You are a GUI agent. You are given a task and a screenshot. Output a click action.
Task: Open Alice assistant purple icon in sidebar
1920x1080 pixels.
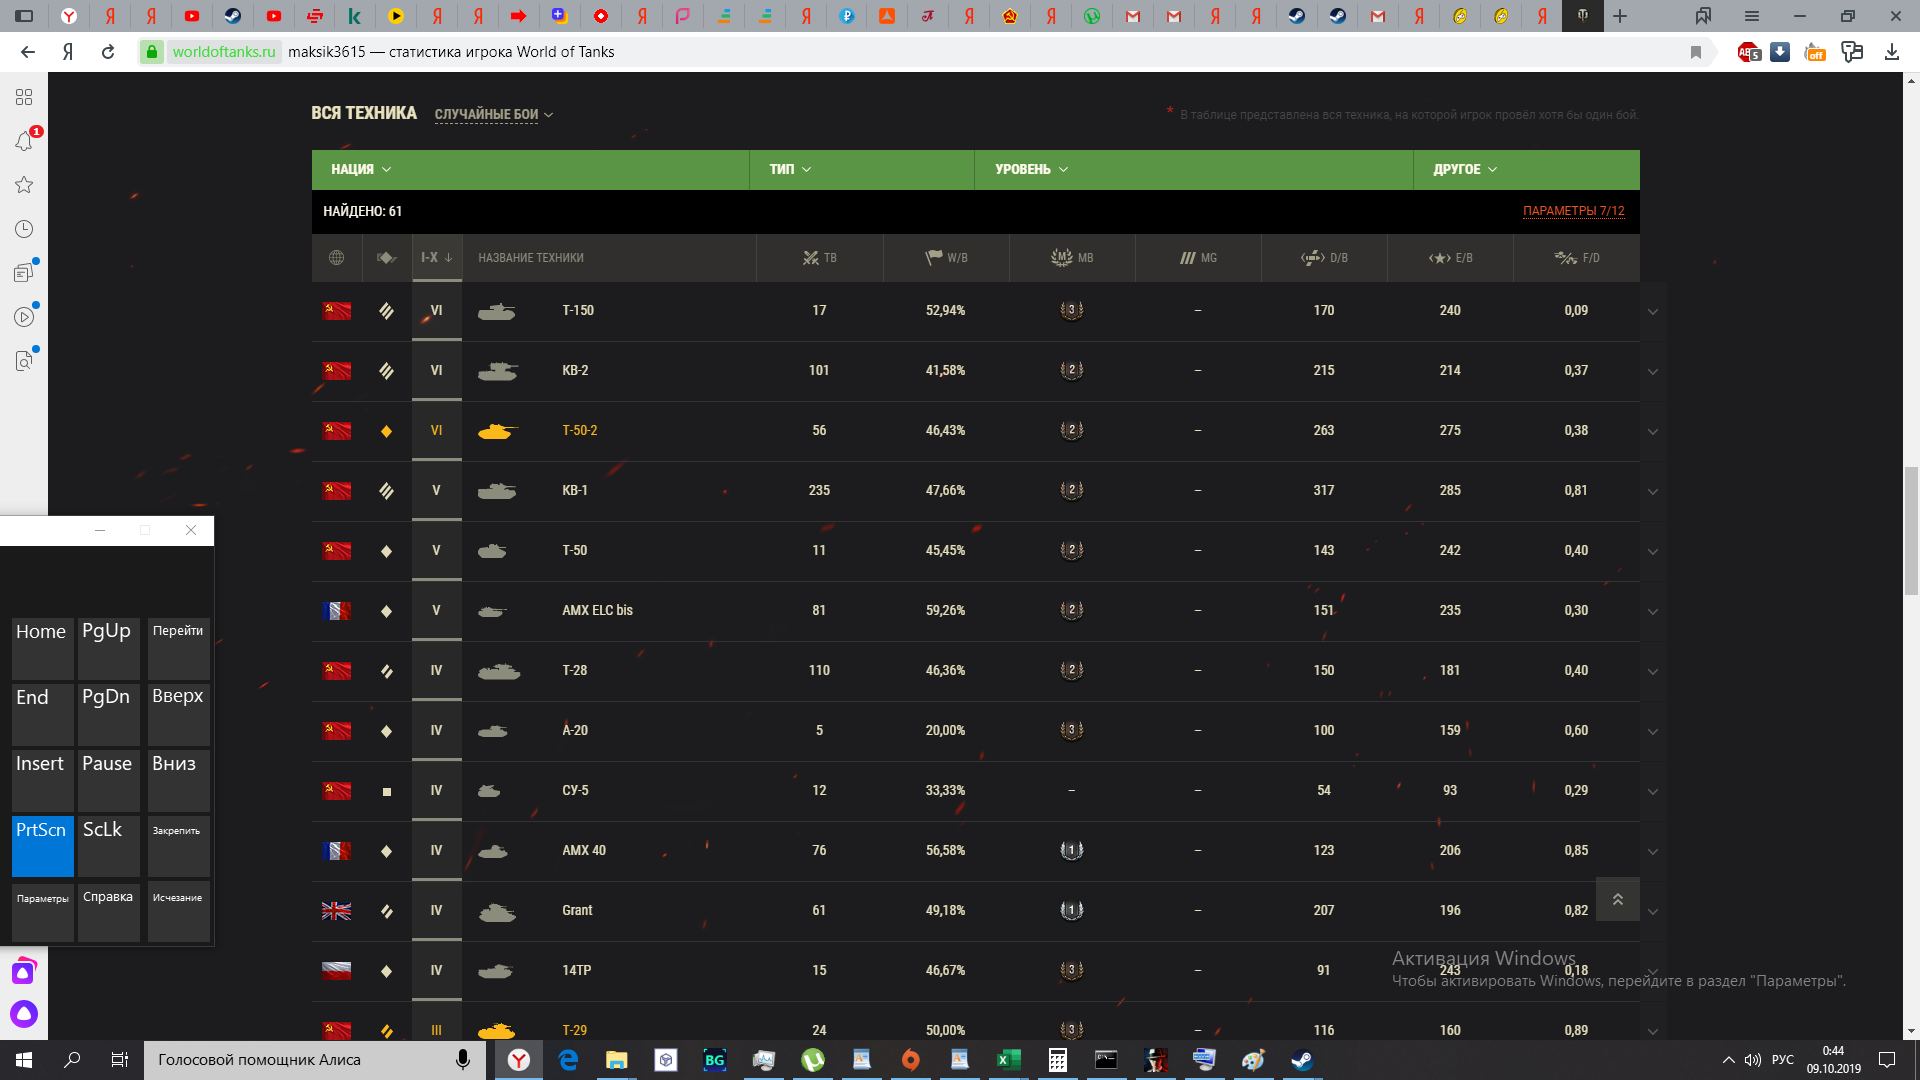pyautogui.click(x=24, y=1014)
